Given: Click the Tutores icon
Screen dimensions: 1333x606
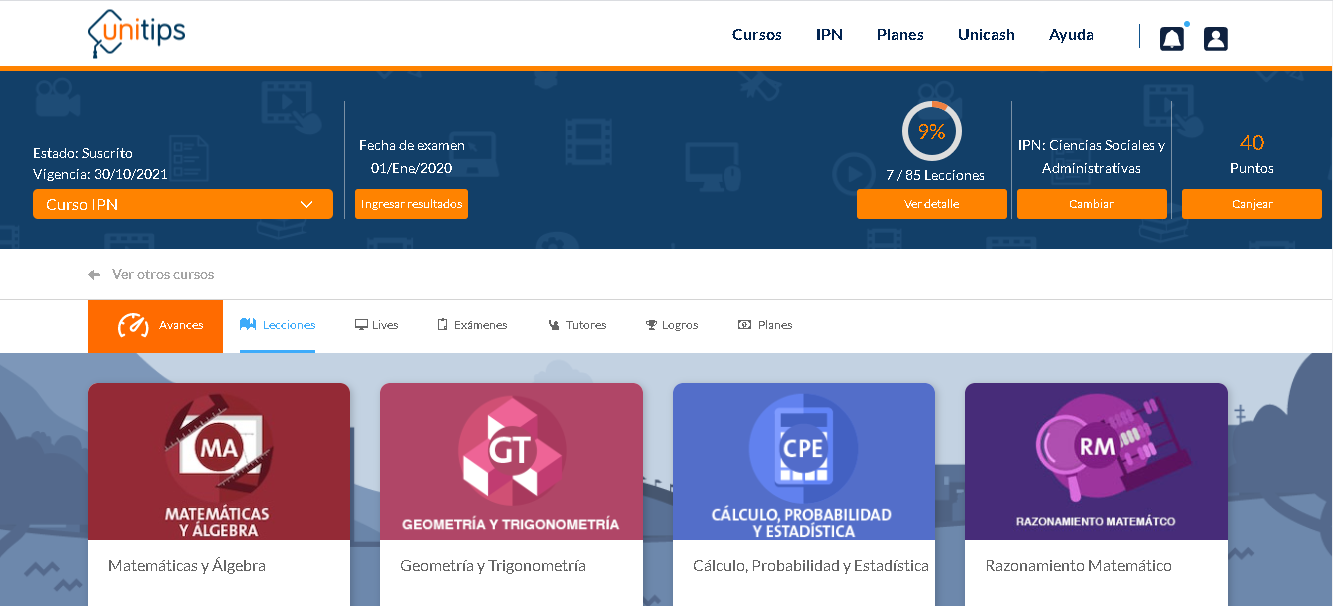Looking at the screenshot, I should tap(553, 325).
